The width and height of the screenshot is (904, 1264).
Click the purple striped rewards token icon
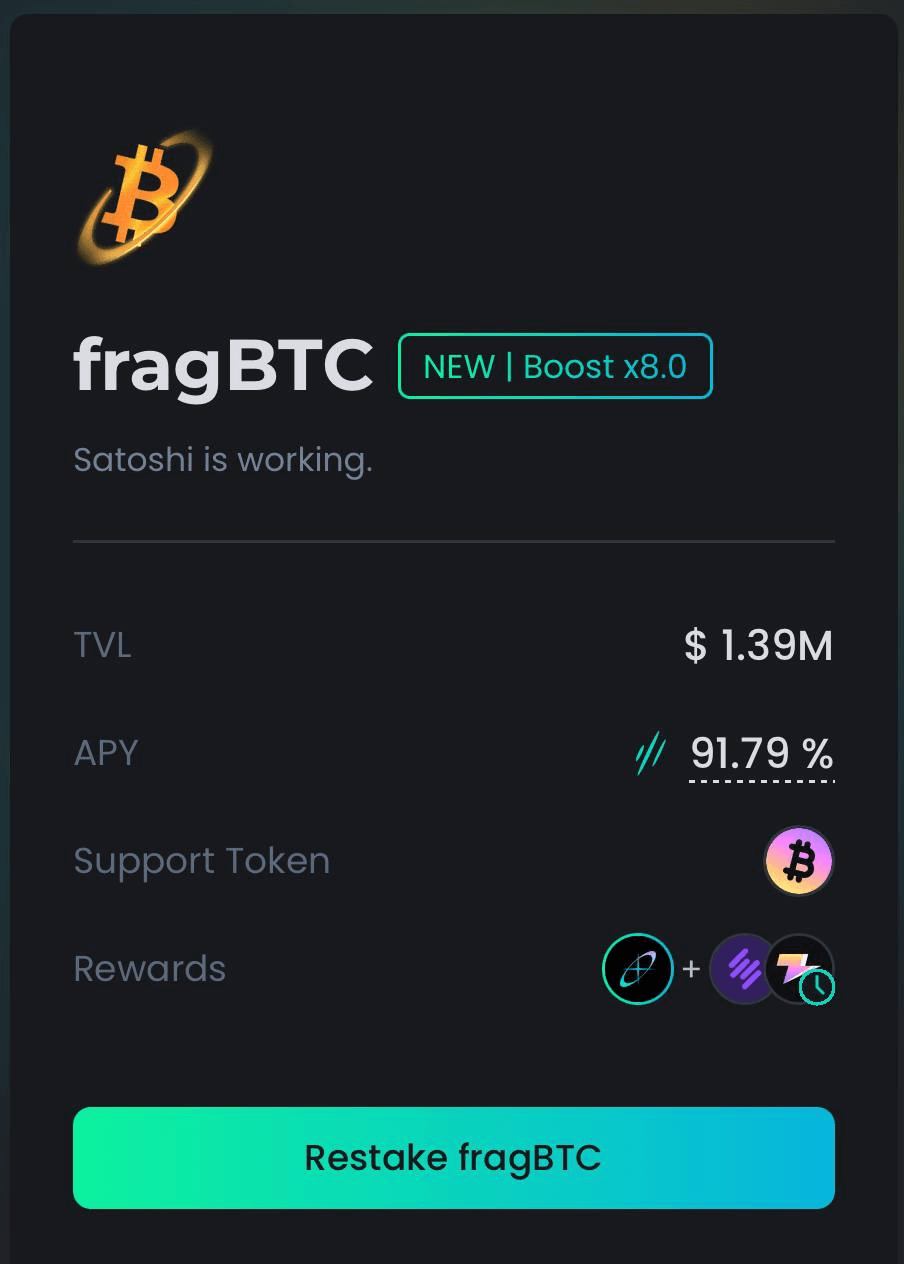(742, 968)
